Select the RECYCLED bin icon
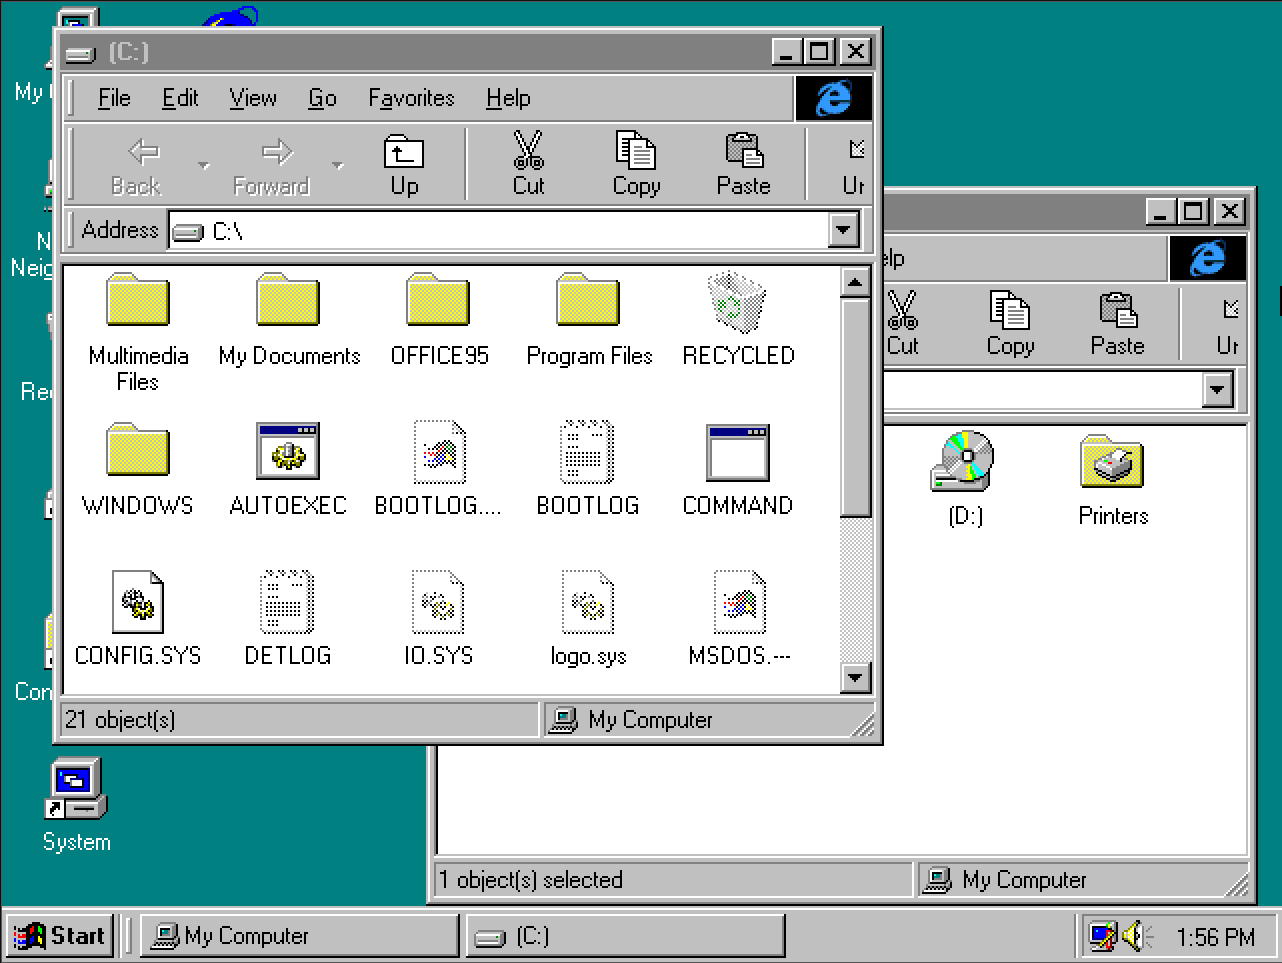This screenshot has width=1282, height=963. click(738, 303)
